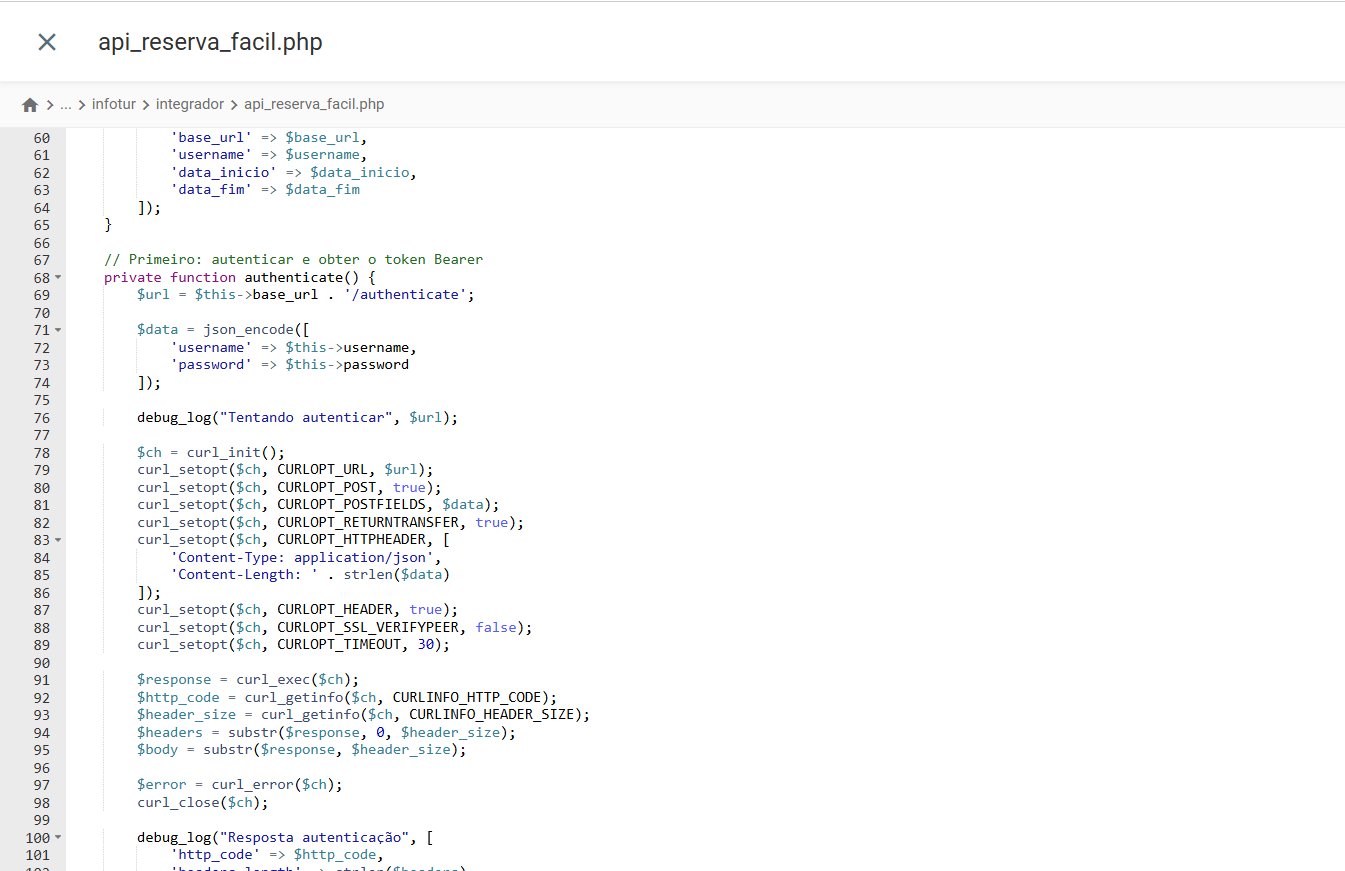Click the home icon in the breadcrumb bar
The image size is (1345, 871).
tap(29, 103)
